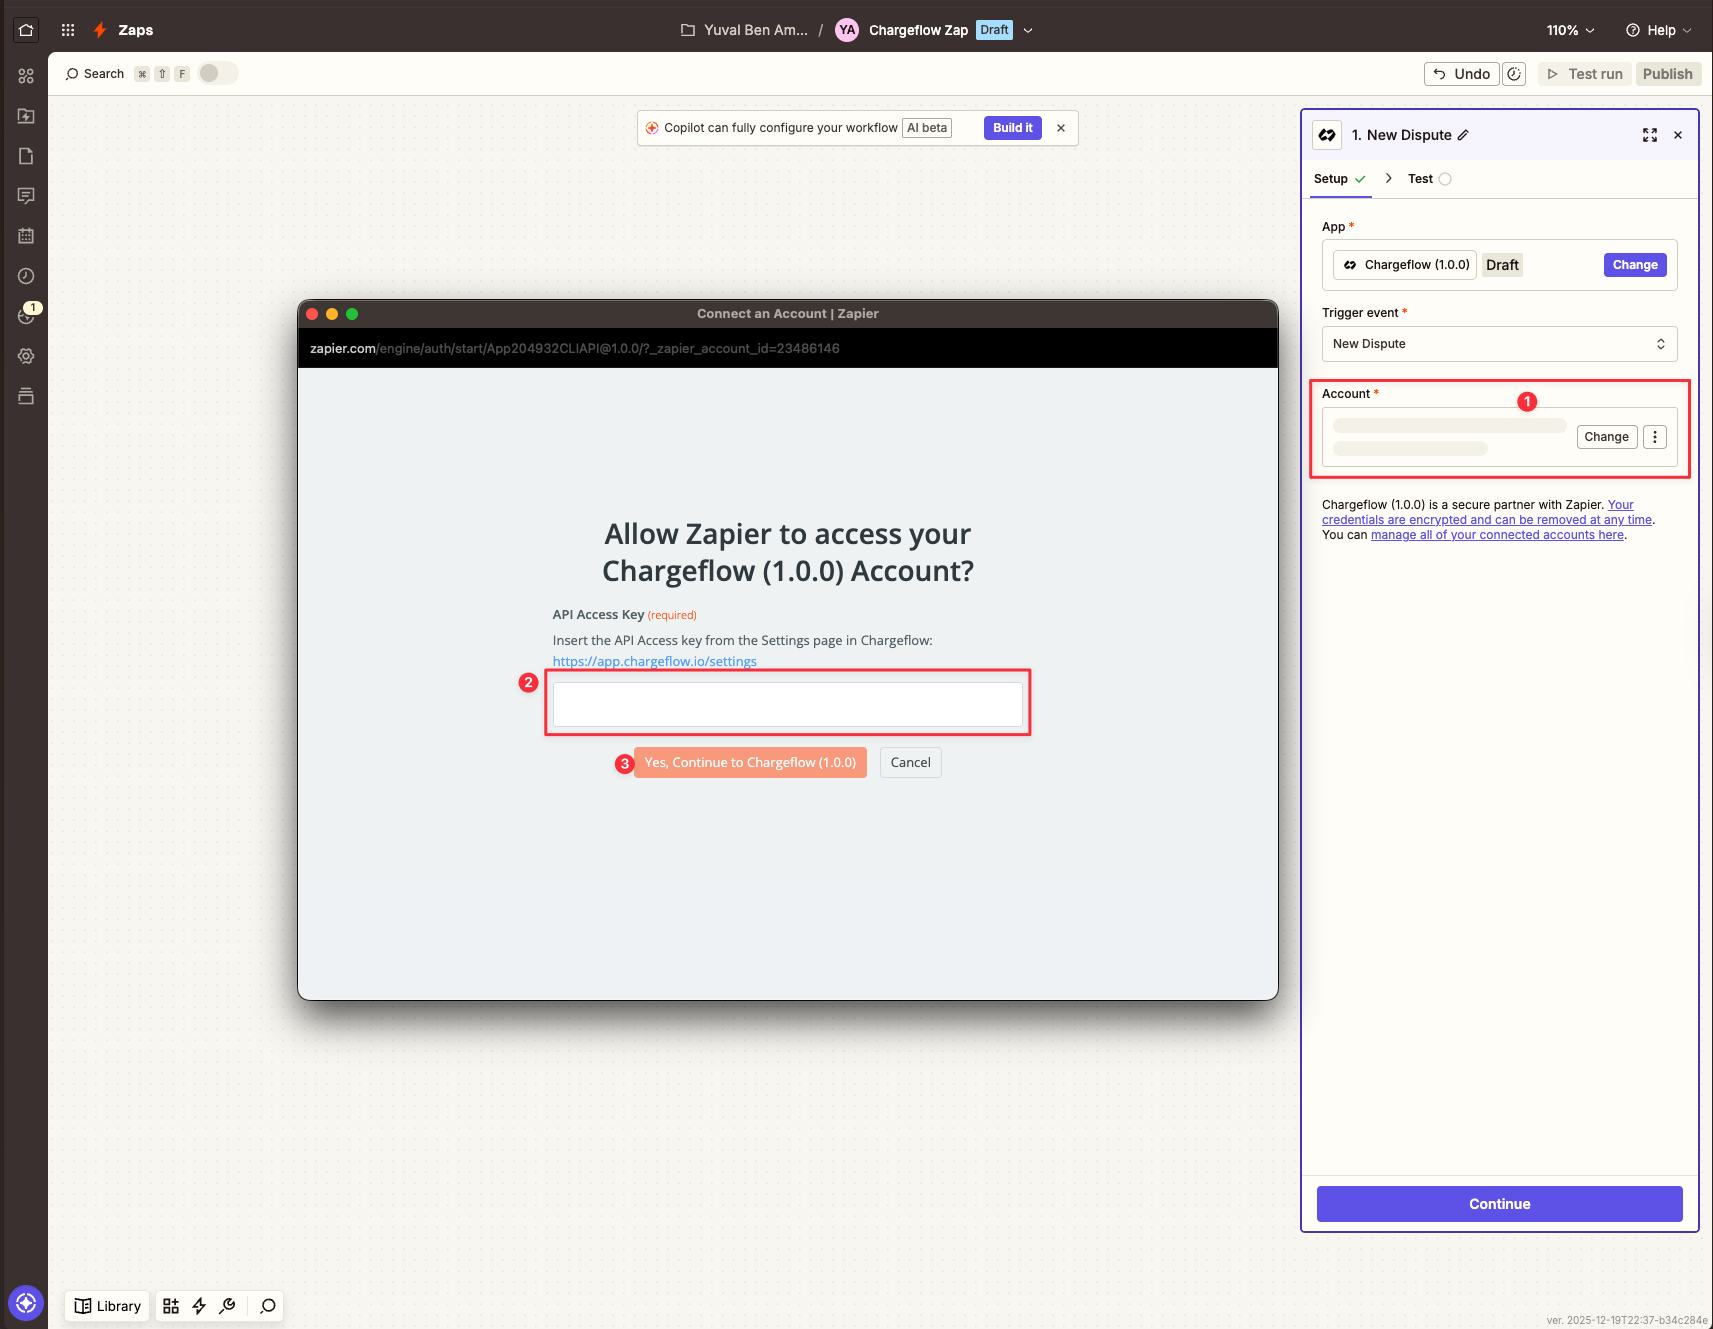Open the sidebar icon with the 1 badge
Screen dimensions: 1713x1329
(x=27, y=315)
